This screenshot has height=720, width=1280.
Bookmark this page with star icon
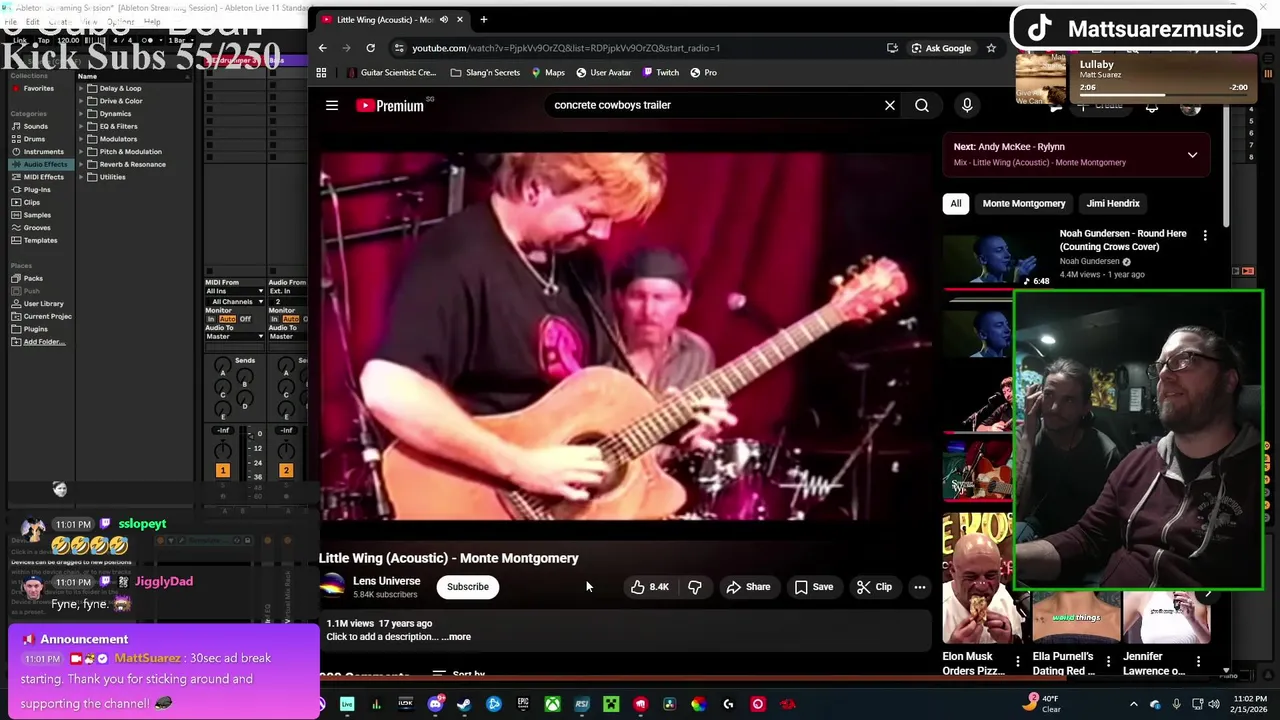[x=991, y=48]
